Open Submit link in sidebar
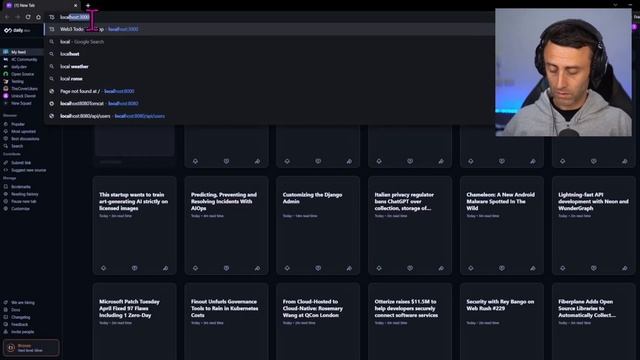The width and height of the screenshot is (640, 360). click(x=21, y=162)
